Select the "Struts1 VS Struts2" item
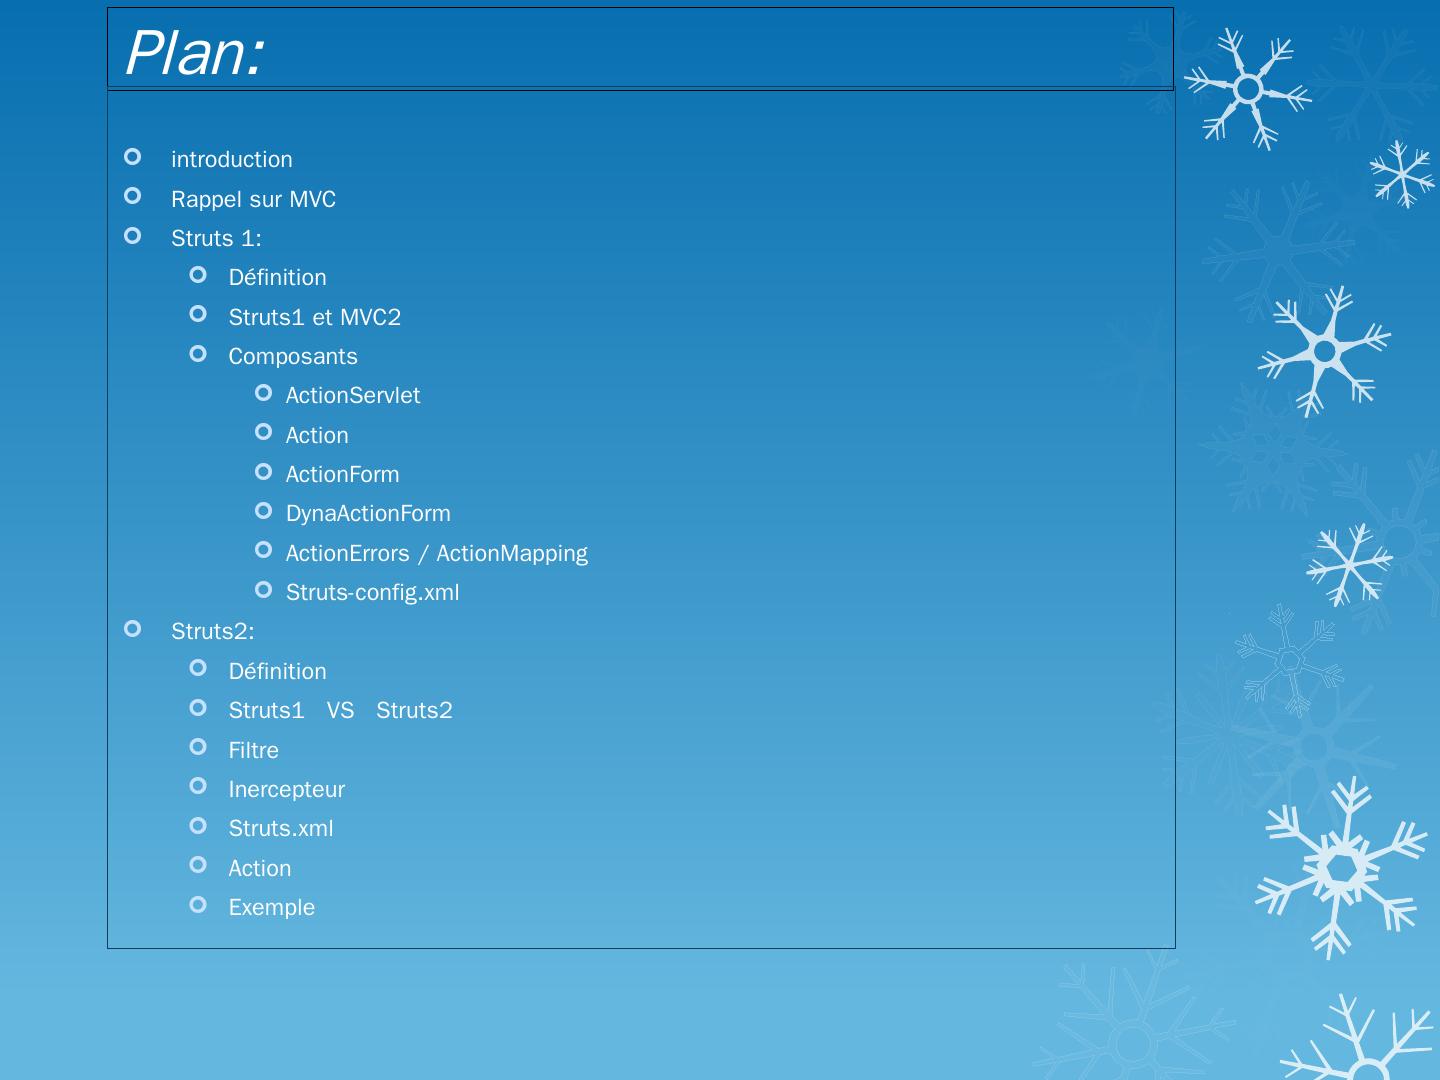 point(340,710)
